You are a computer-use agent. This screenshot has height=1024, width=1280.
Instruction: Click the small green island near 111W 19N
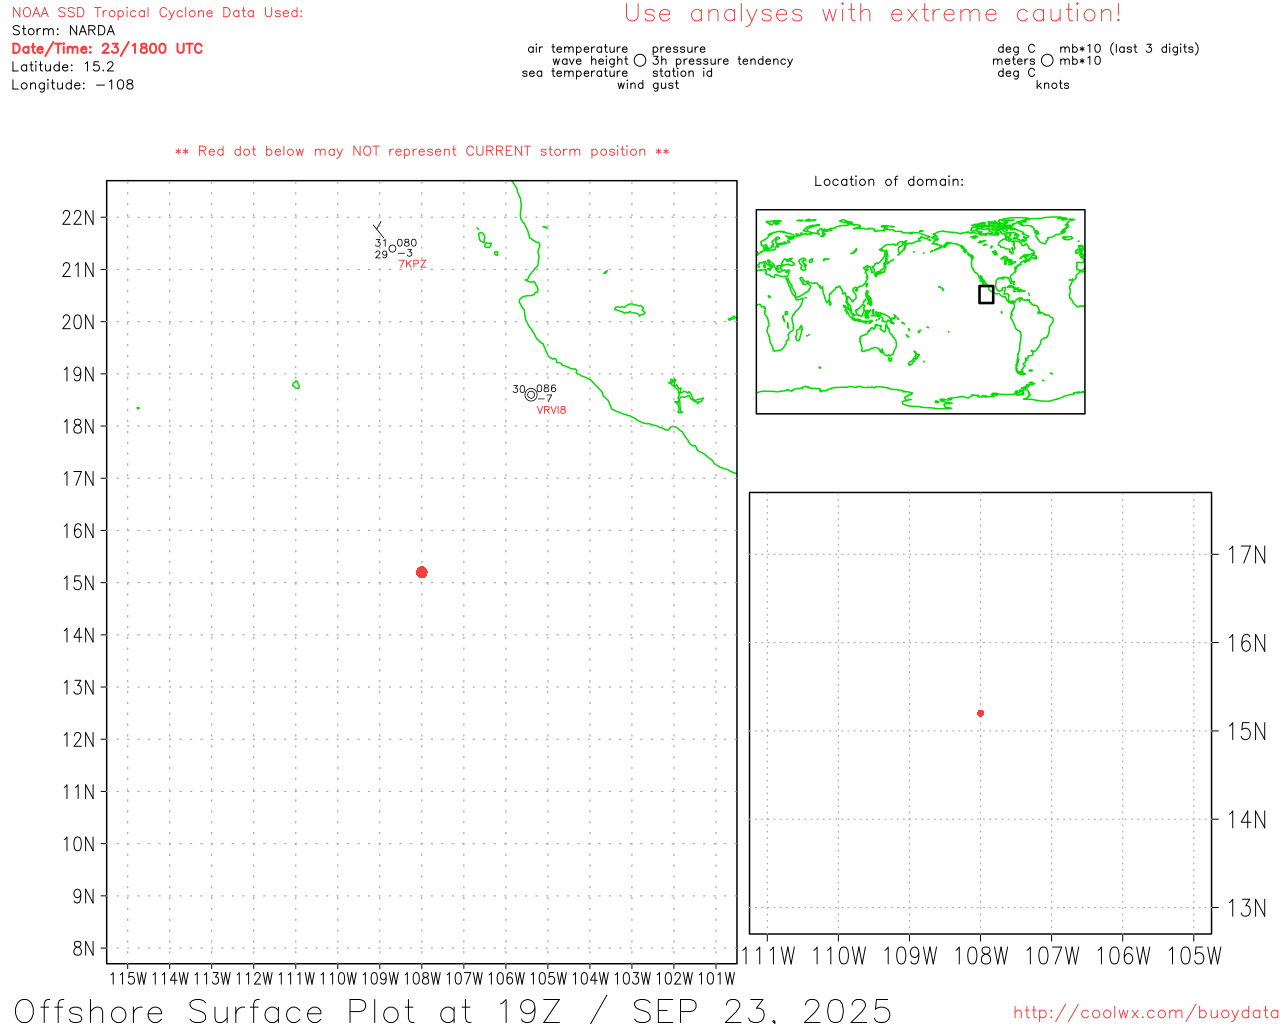[296, 384]
